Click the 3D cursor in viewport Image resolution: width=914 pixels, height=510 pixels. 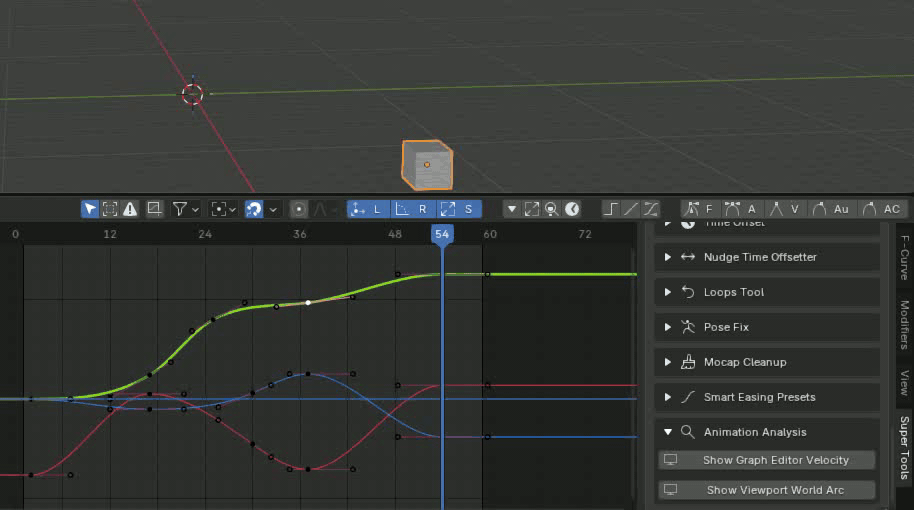[x=192, y=94]
